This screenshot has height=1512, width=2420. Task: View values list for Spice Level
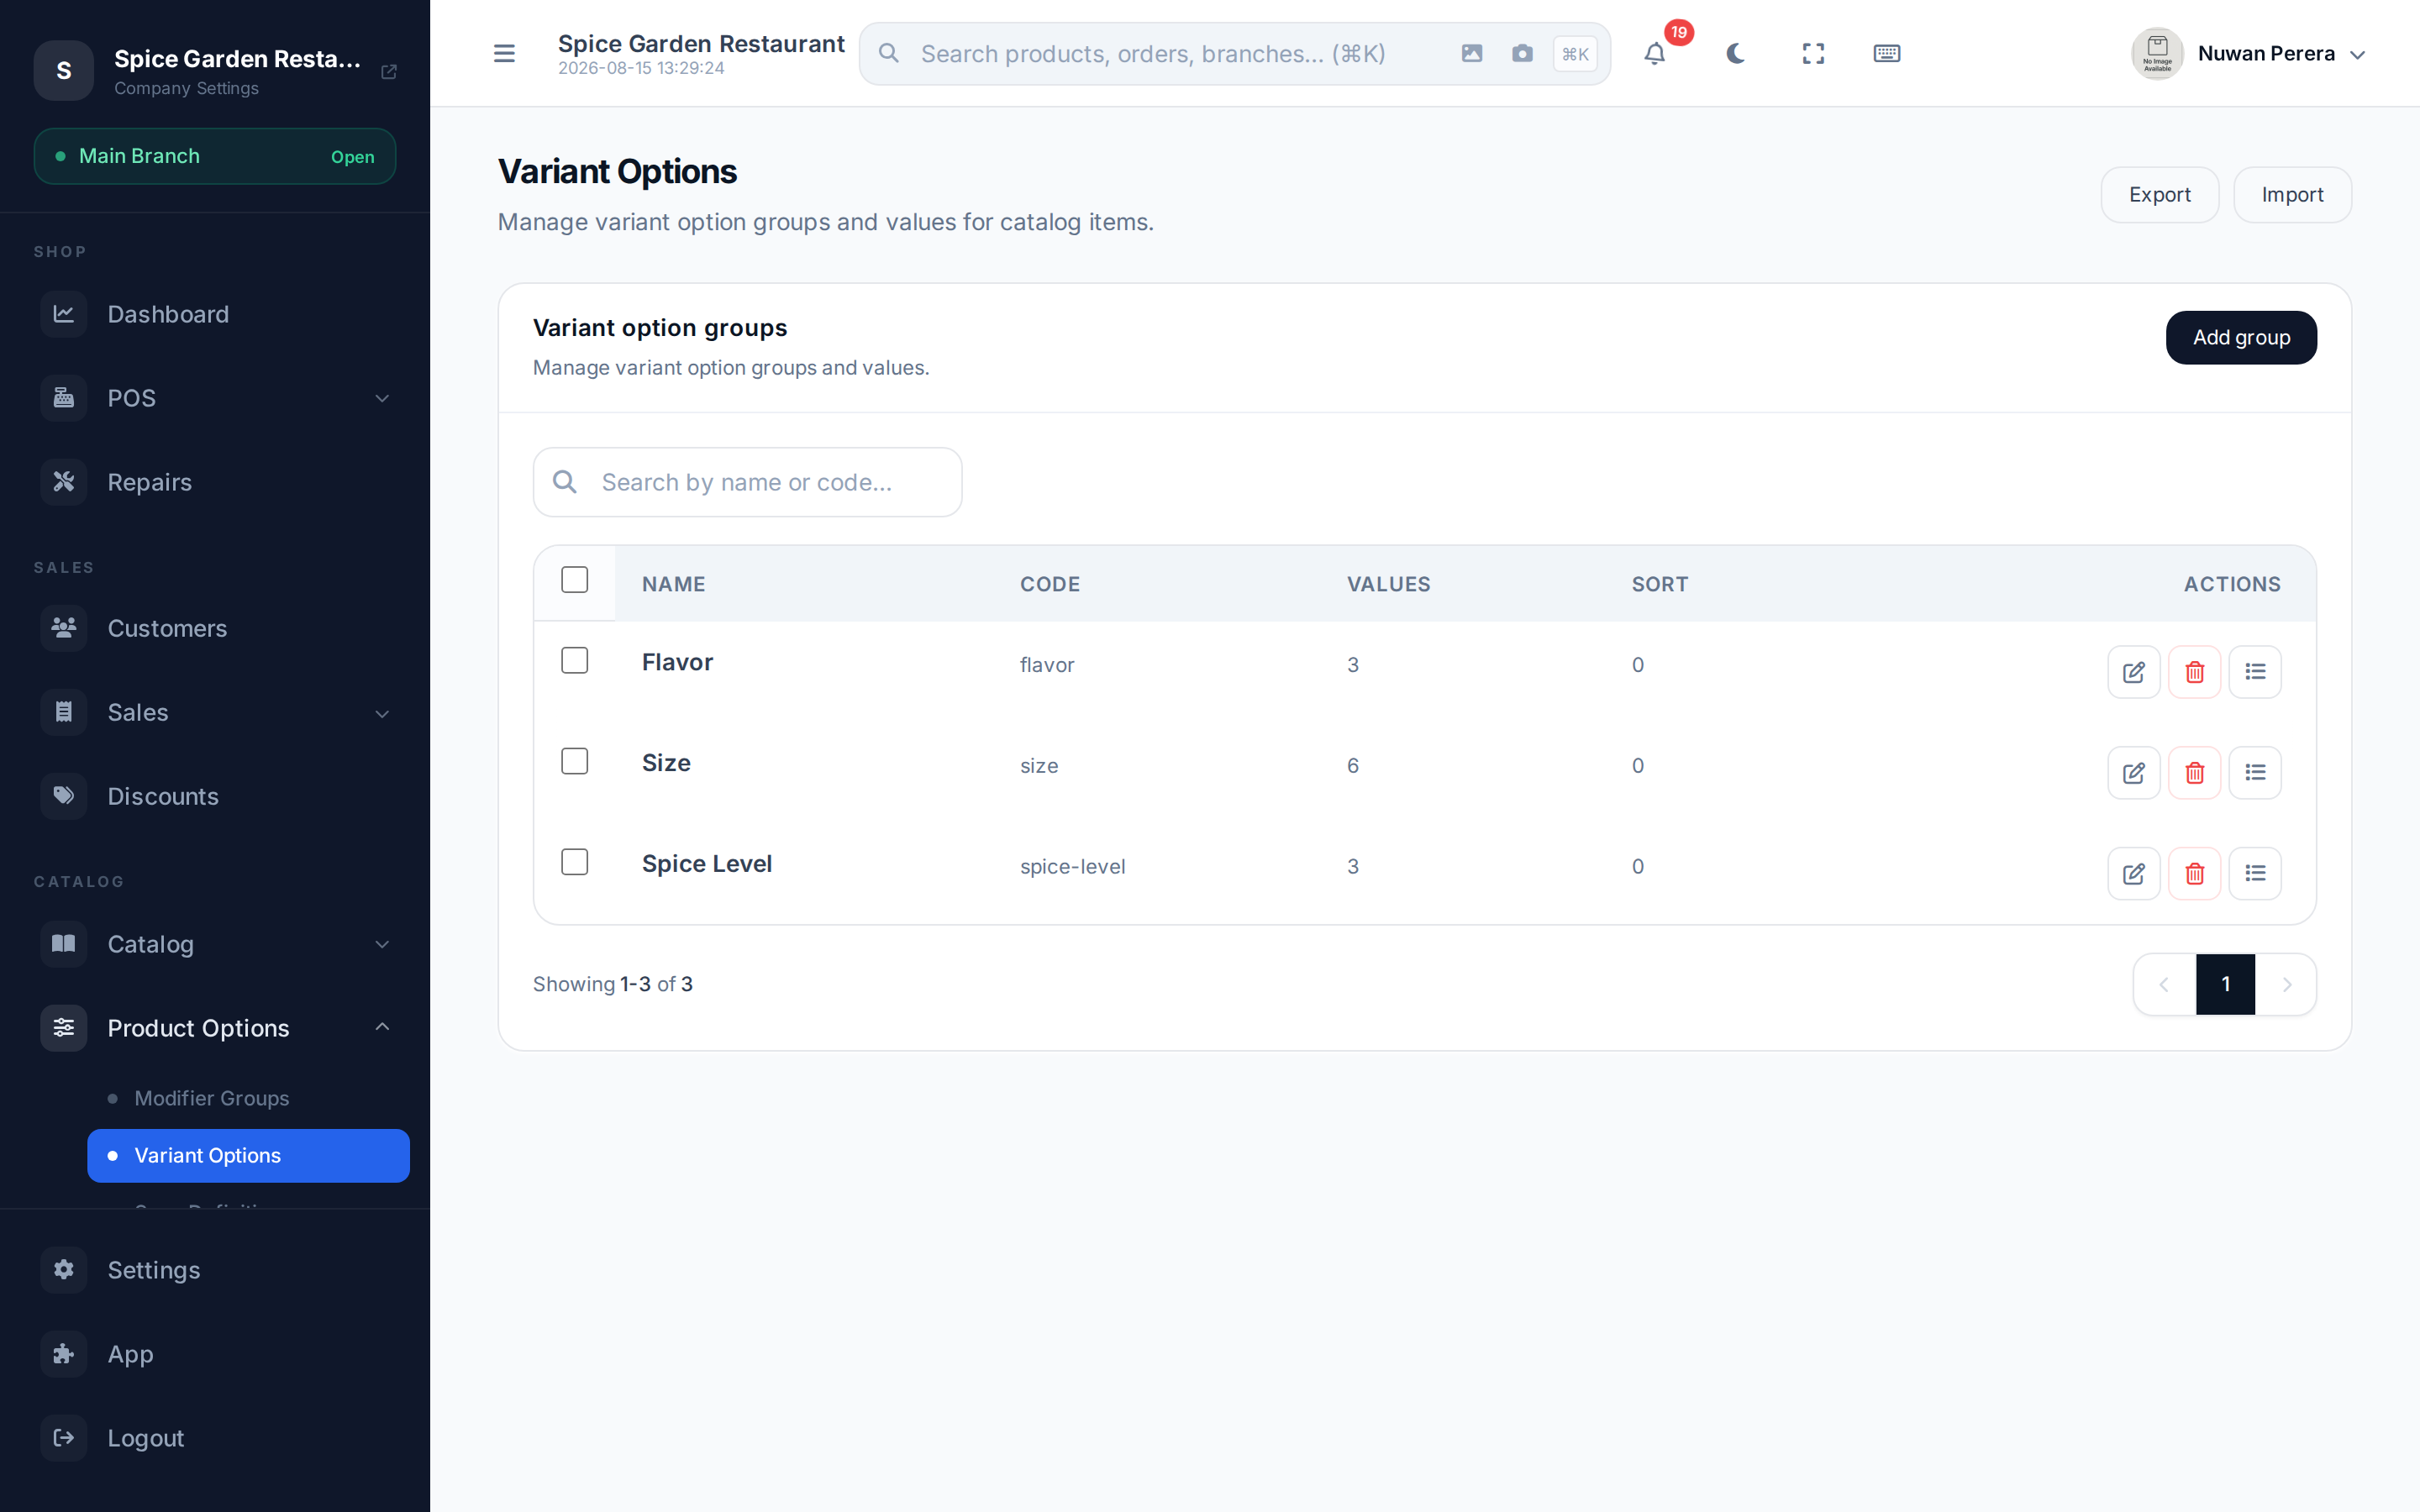2255,874
